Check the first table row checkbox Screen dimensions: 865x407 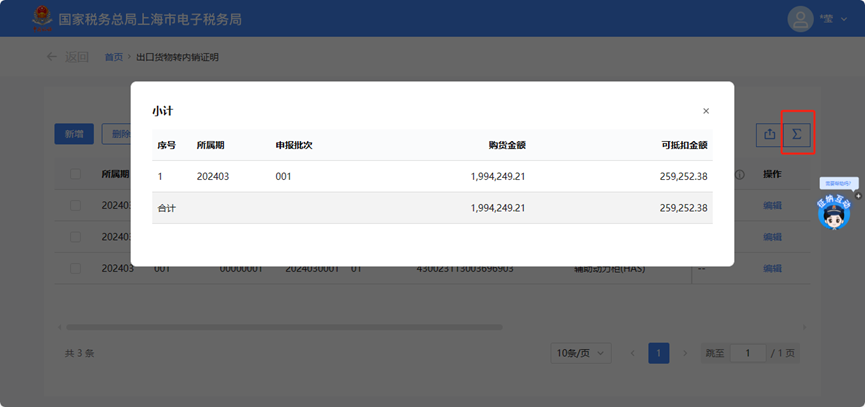pyautogui.click(x=76, y=205)
